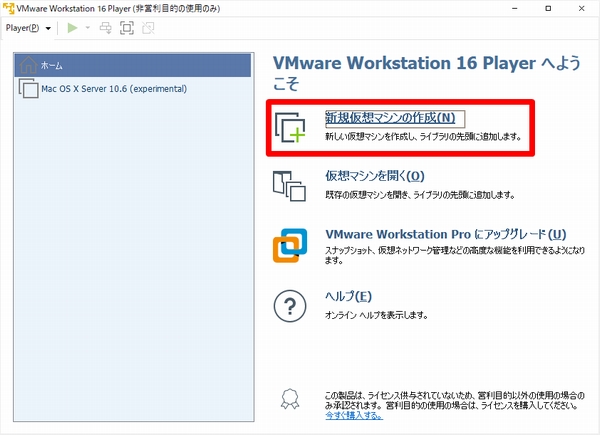Image resolution: width=600 pixels, height=435 pixels.
Task: Open ヘルプ(E) link
Action: coord(349,296)
